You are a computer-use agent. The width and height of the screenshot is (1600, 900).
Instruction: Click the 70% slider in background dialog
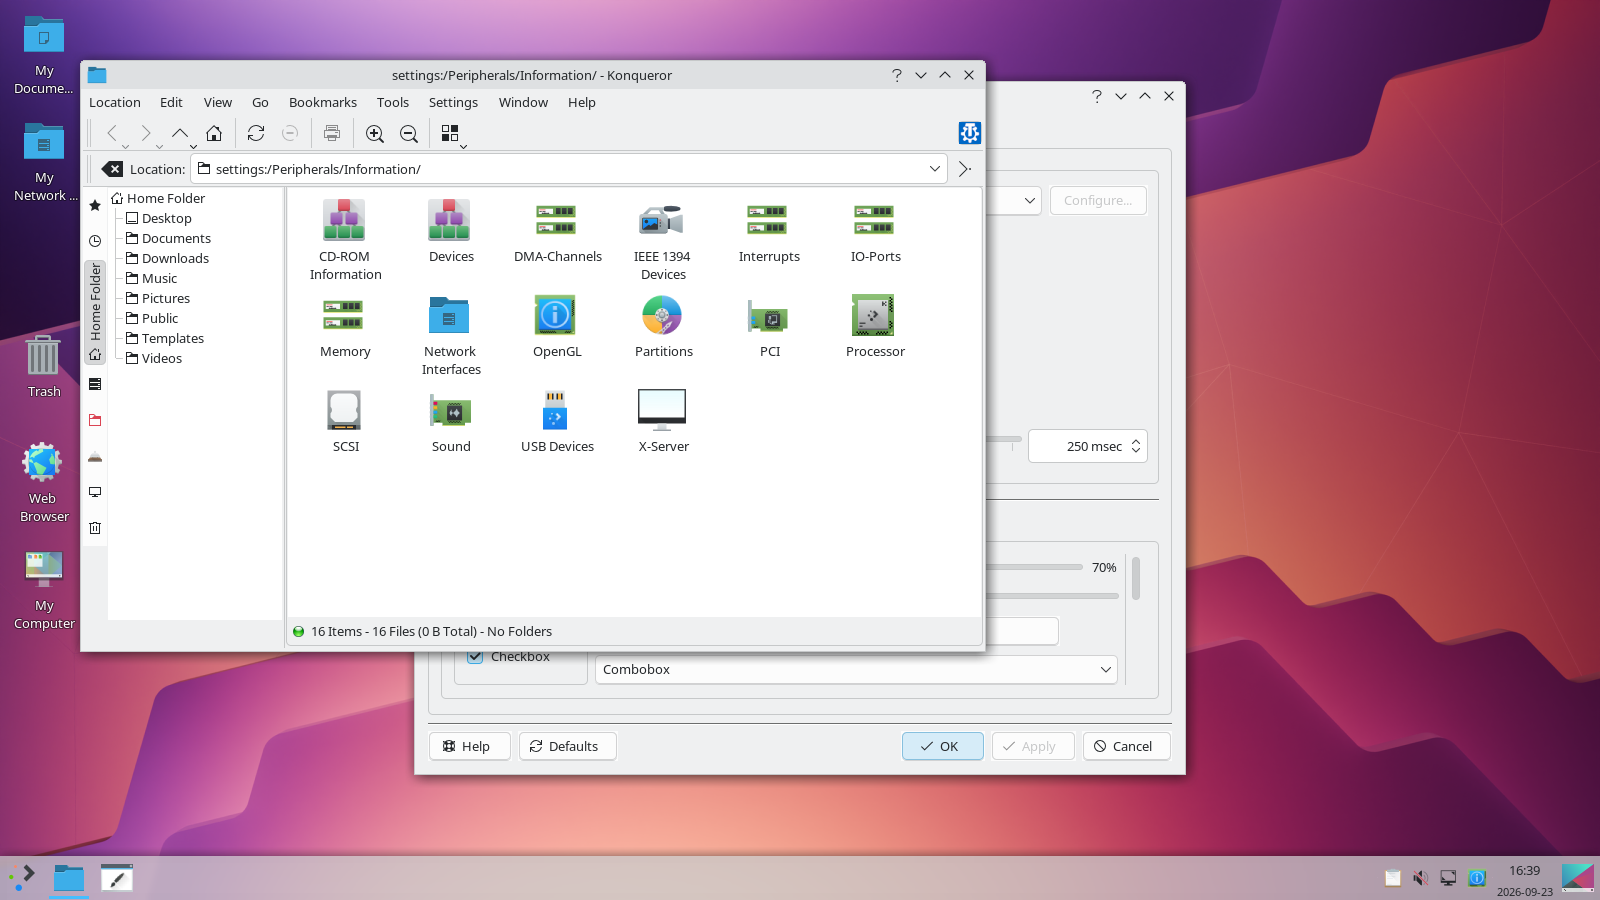(1034, 567)
